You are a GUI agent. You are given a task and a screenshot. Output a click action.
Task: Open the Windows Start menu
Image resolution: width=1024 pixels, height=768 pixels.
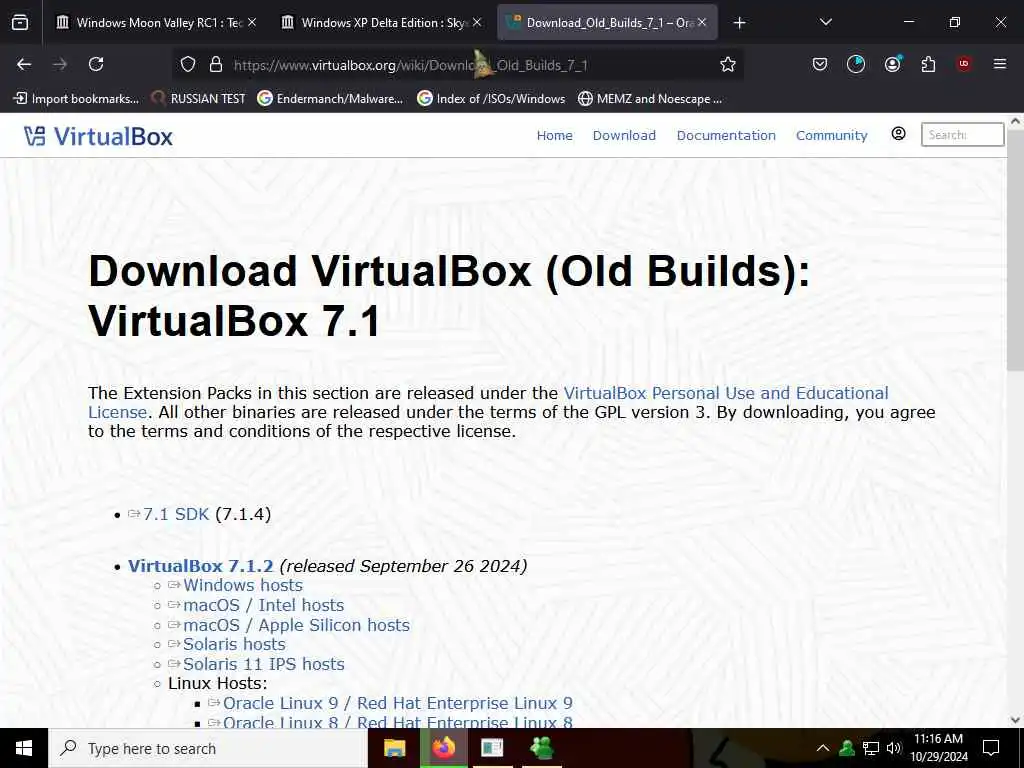tap(24, 748)
